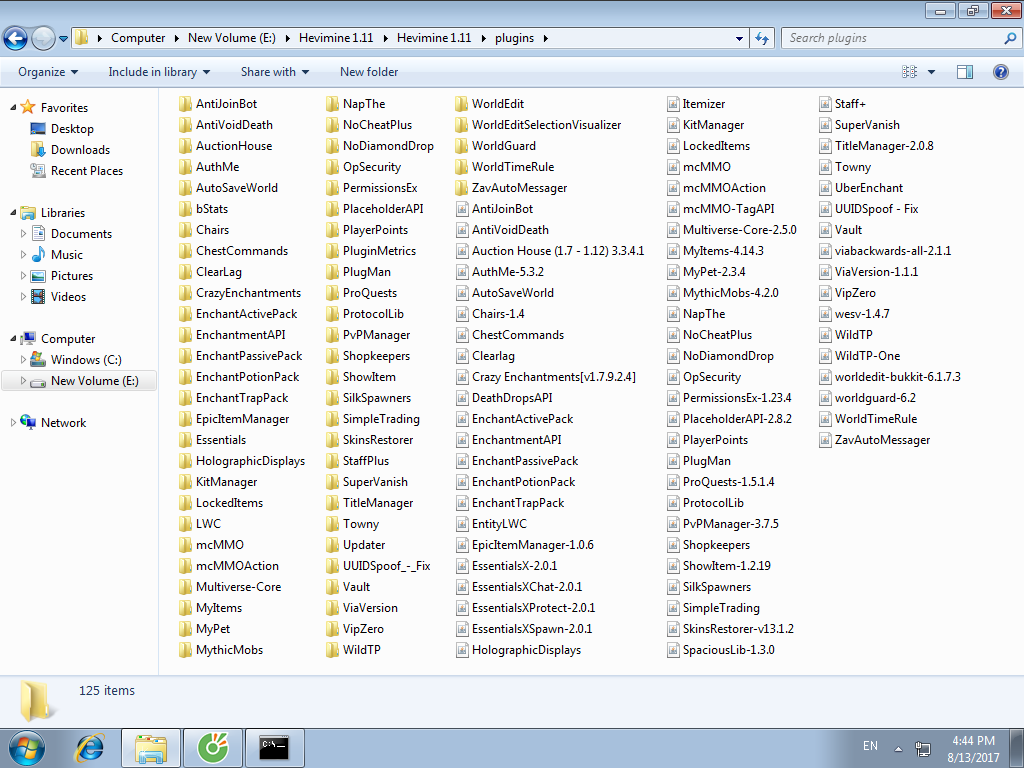Screen dimensions: 1024x768
Task: Select the AuthMe-5.3.2 jar file icon
Action: [462, 272]
